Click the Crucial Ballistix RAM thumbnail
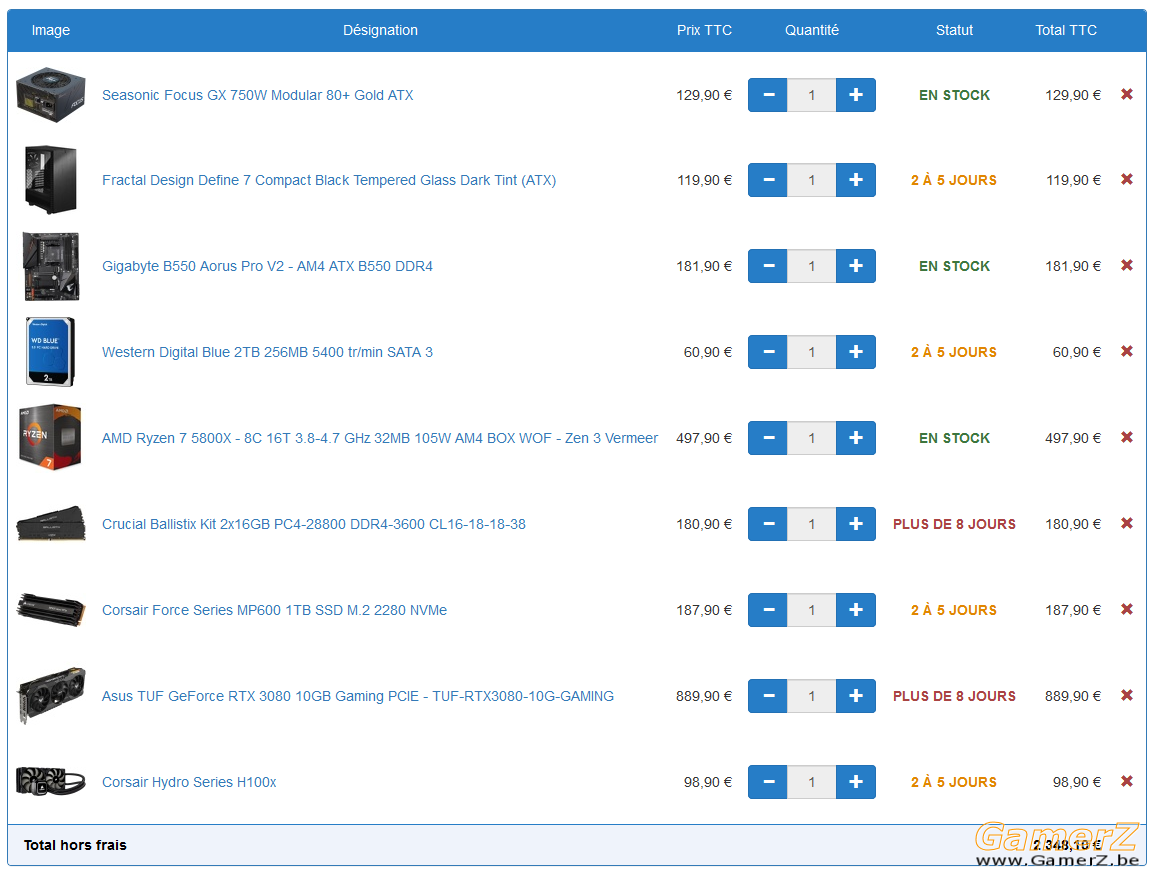Screen dimensions: 1160x876 tap(50, 524)
